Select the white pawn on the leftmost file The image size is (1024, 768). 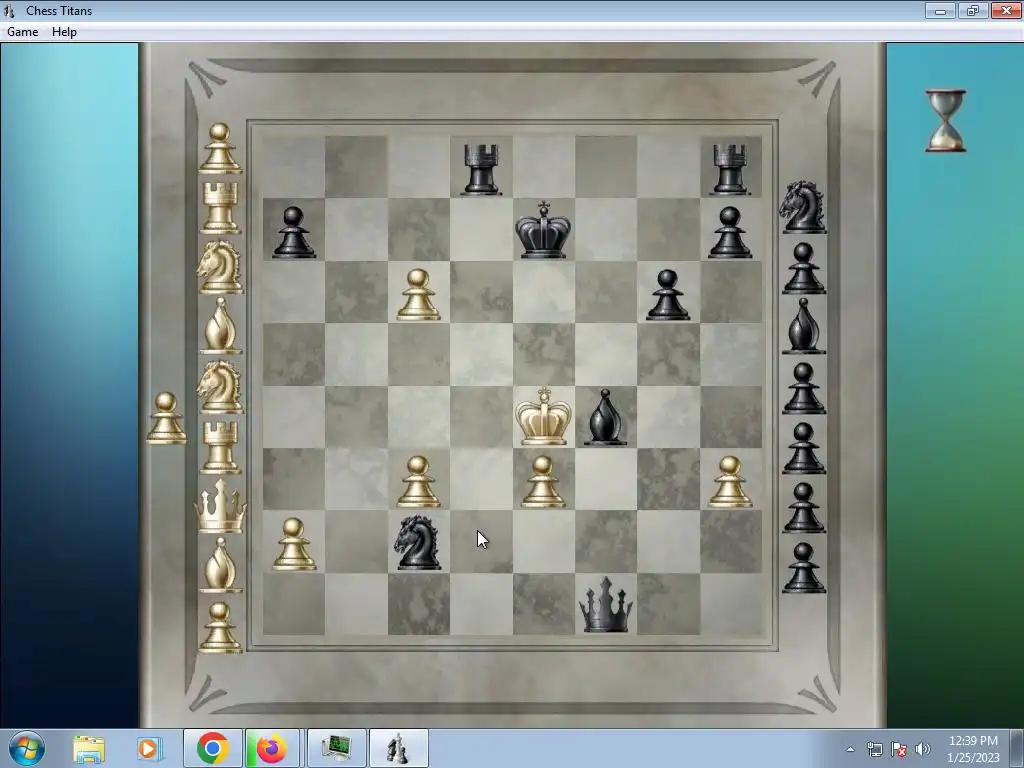coord(293,544)
